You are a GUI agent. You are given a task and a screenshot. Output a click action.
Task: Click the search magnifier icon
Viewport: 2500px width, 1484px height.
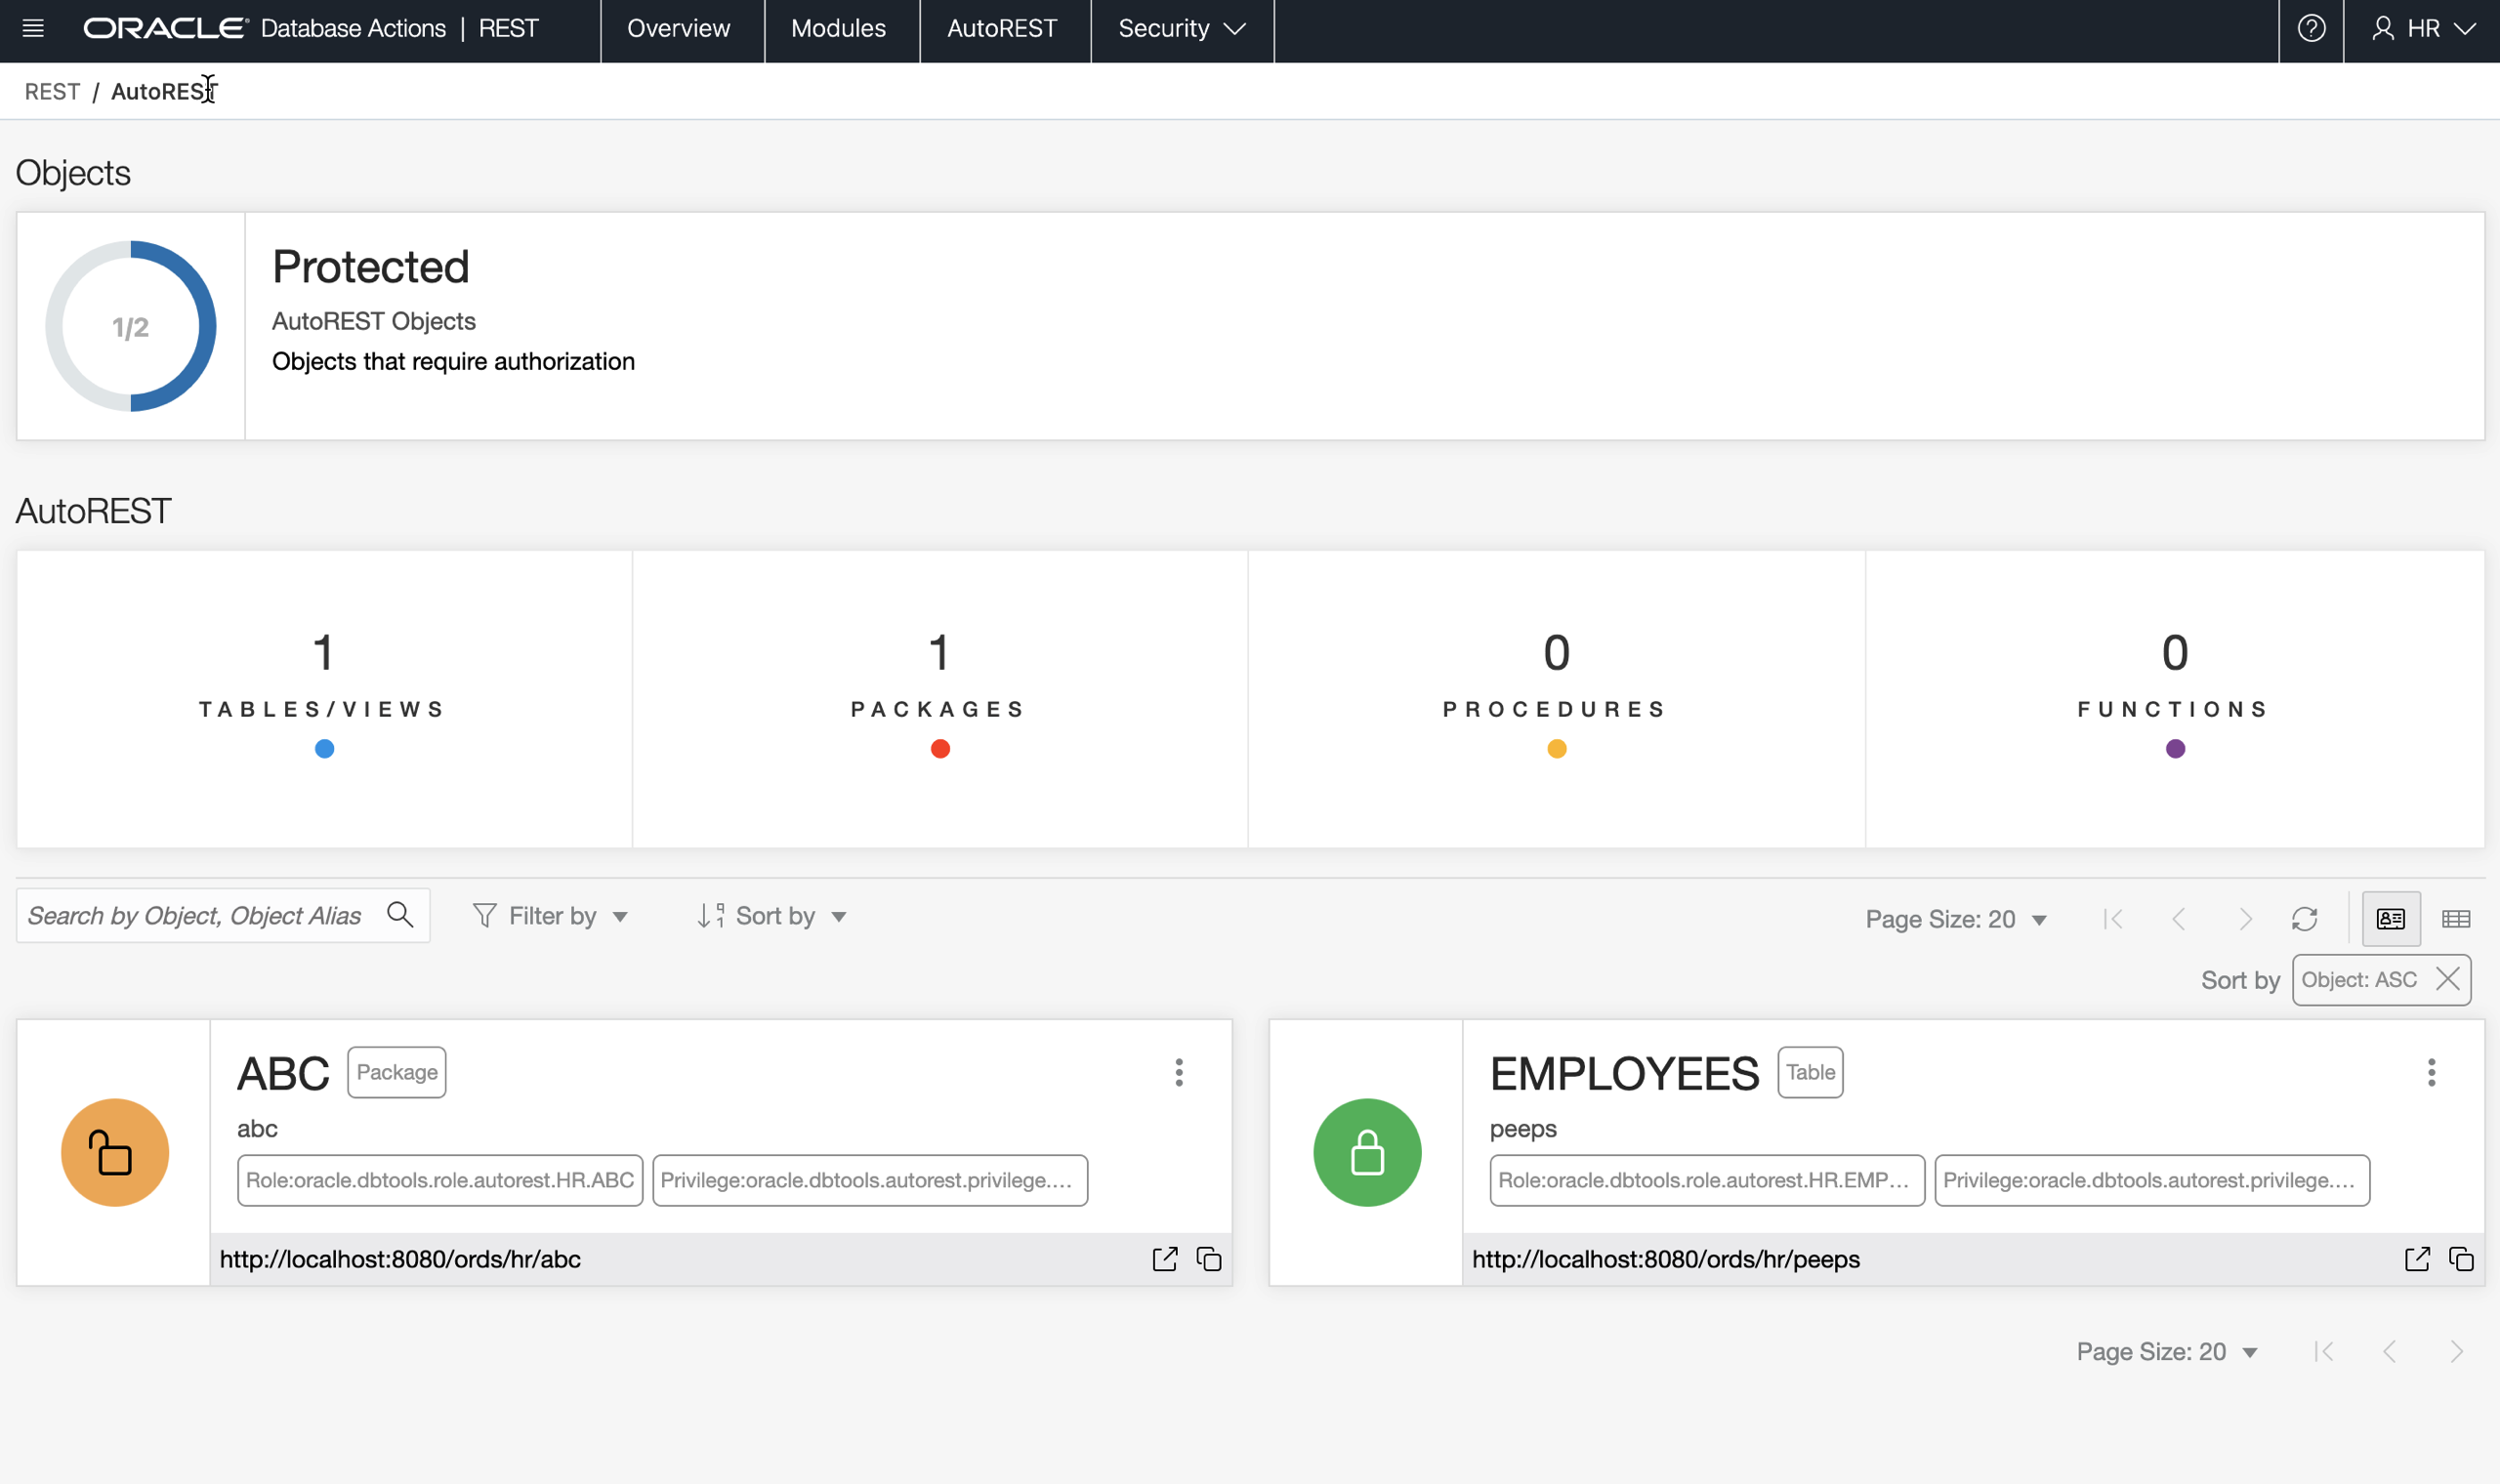click(x=400, y=915)
